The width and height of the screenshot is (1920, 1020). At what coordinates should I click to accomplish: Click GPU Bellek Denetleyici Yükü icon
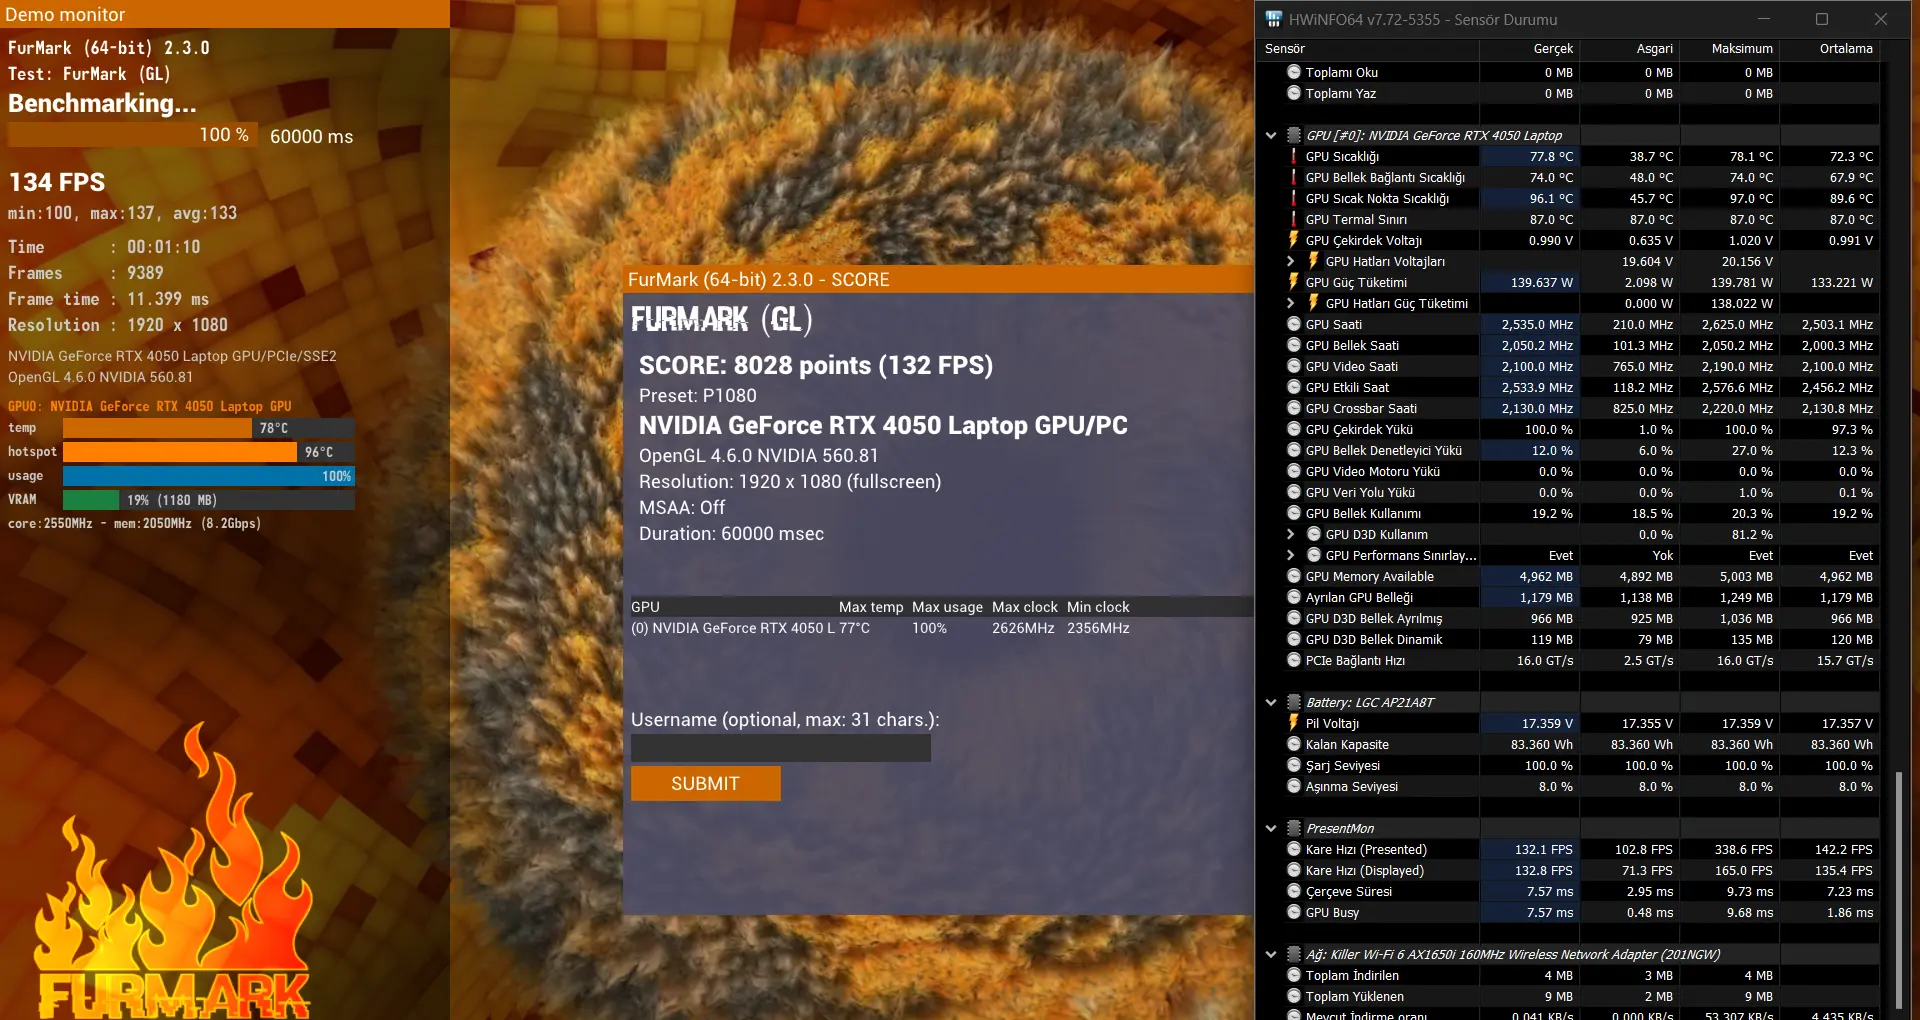1294,451
